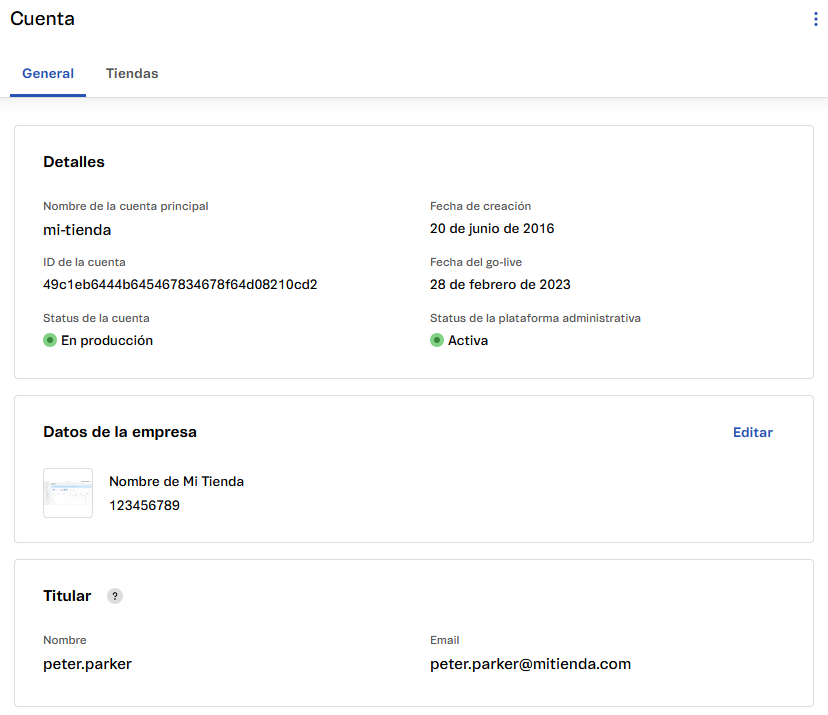Click the creation date 20 de junio de 2016
This screenshot has width=828, height=715.
click(x=492, y=228)
